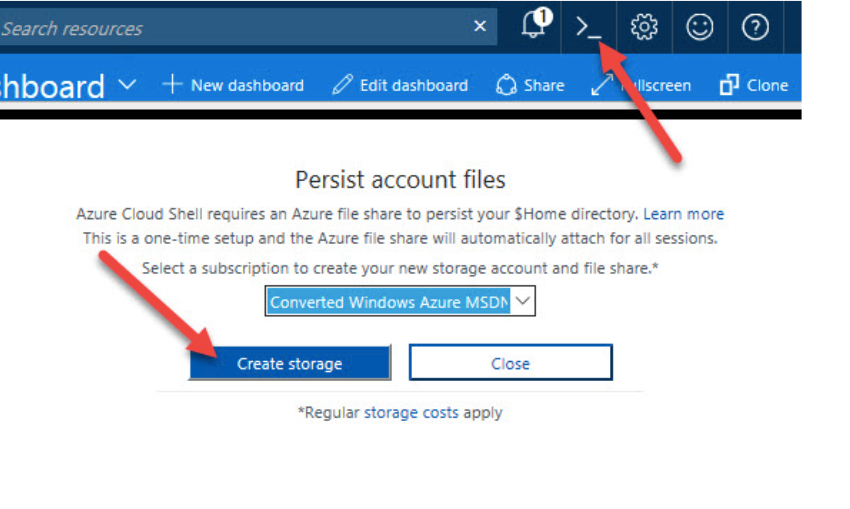Screen dimensions: 850x509
Task: Open the help question mark icon
Action: point(755,27)
